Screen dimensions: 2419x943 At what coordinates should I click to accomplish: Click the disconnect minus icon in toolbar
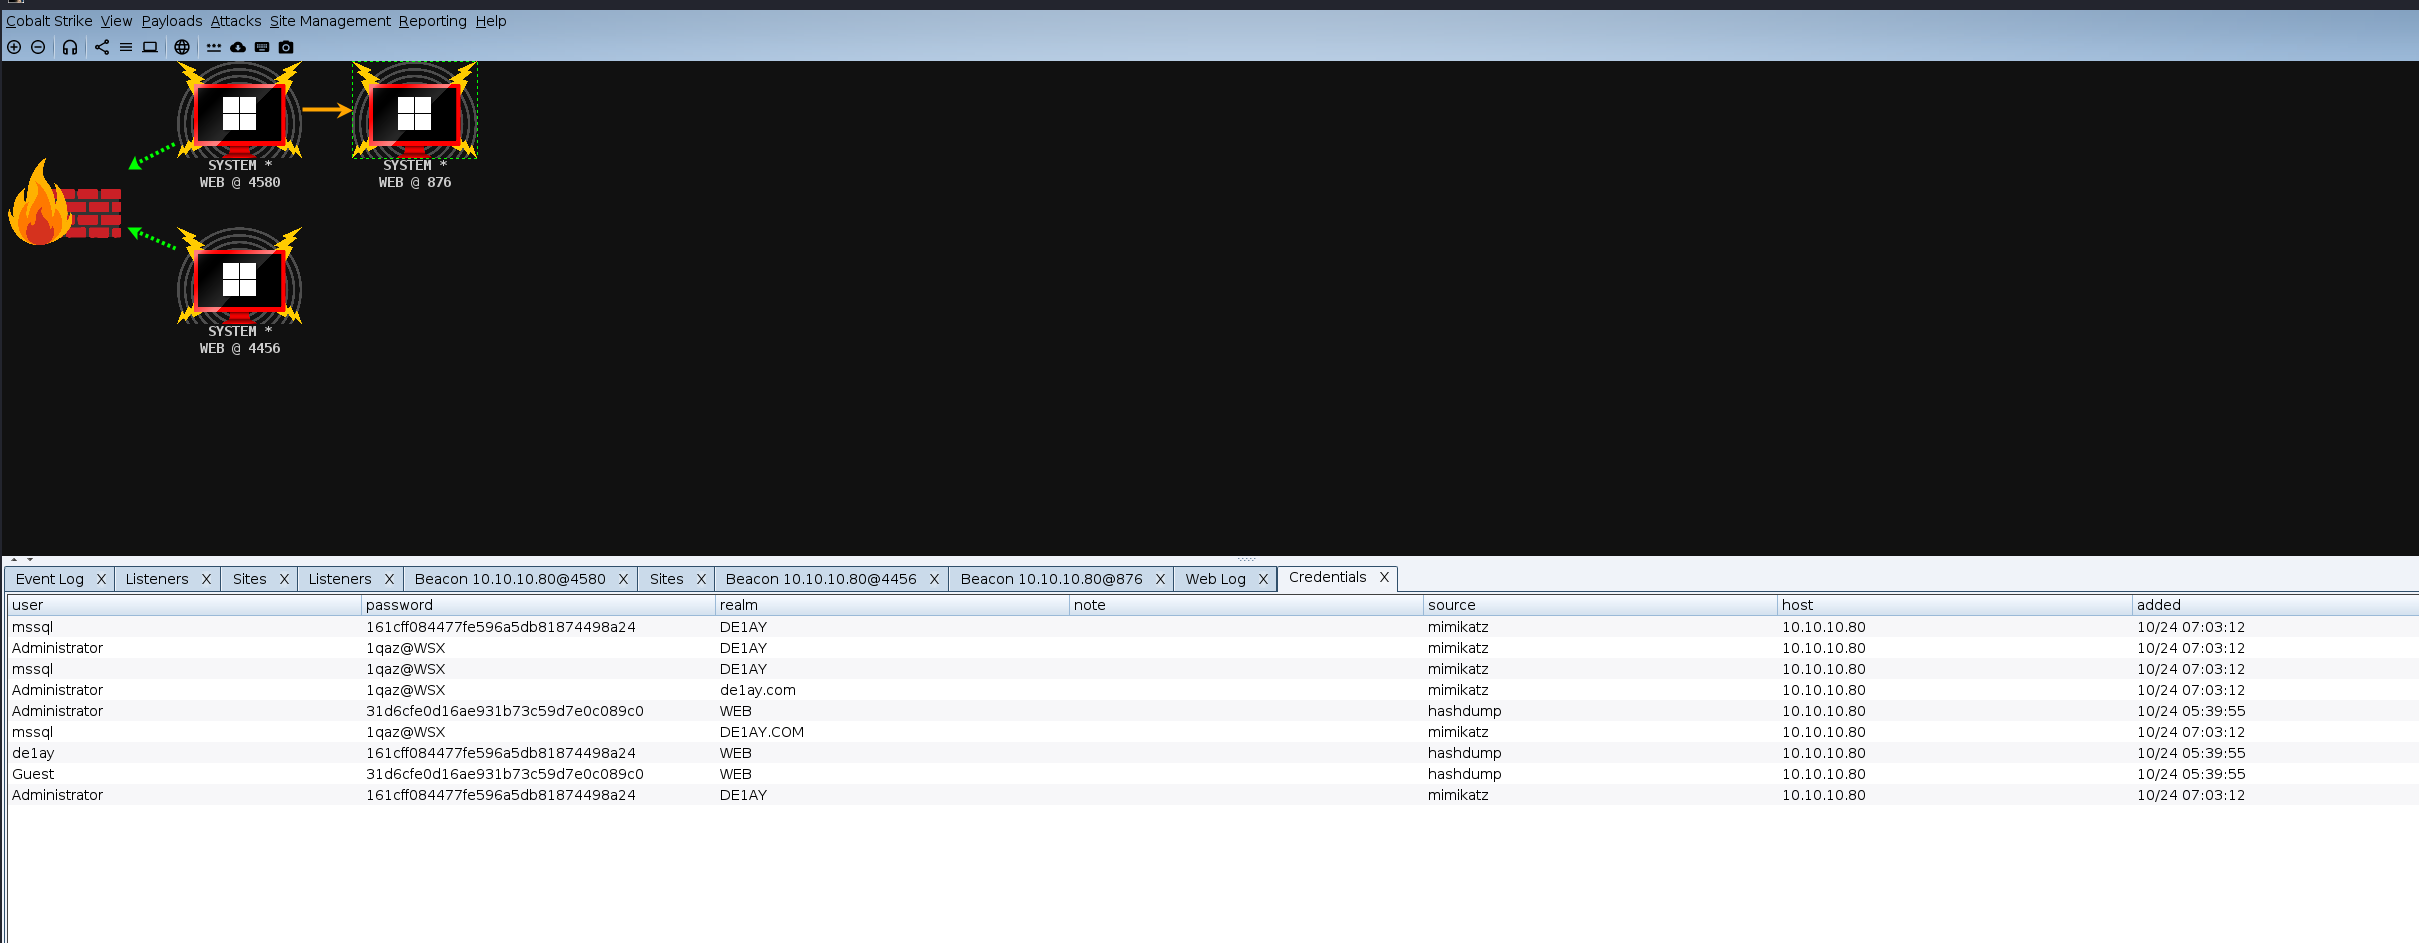click(x=38, y=47)
